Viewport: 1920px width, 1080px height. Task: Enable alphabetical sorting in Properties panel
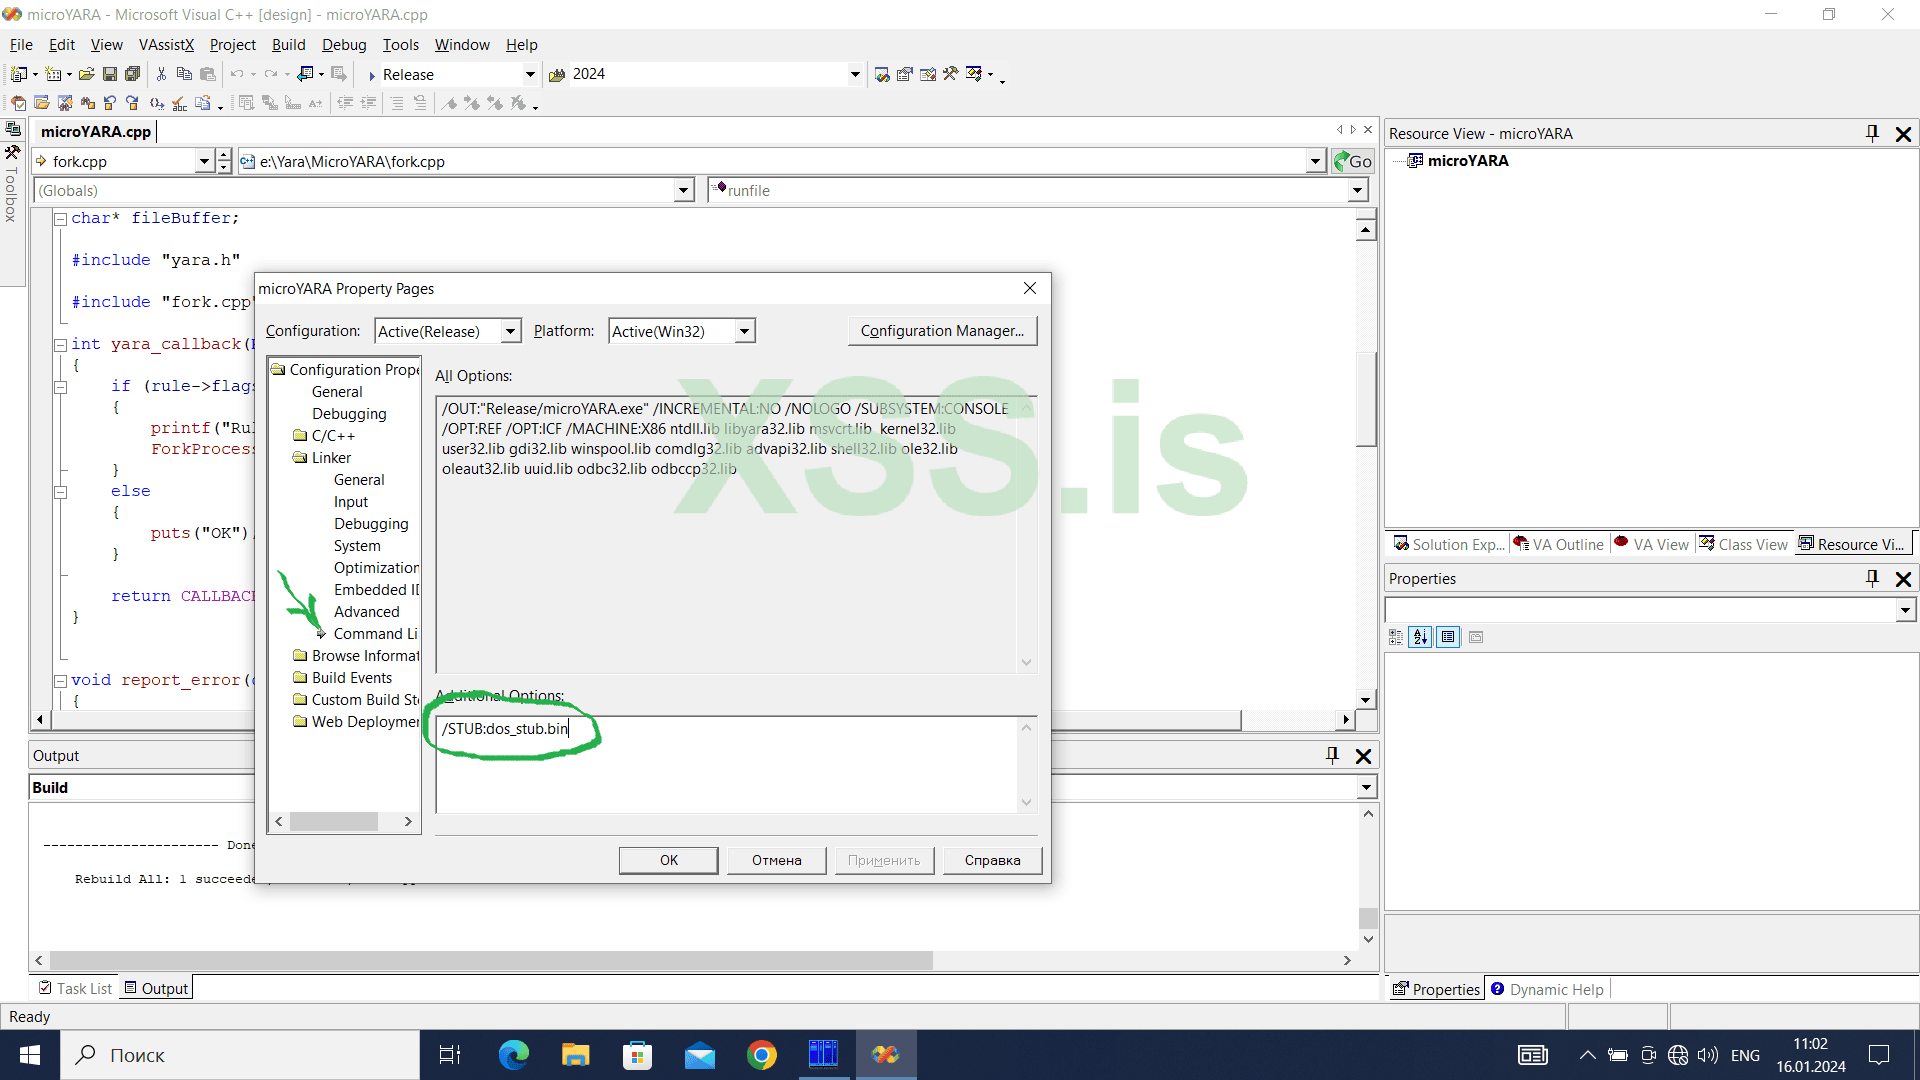click(1421, 637)
